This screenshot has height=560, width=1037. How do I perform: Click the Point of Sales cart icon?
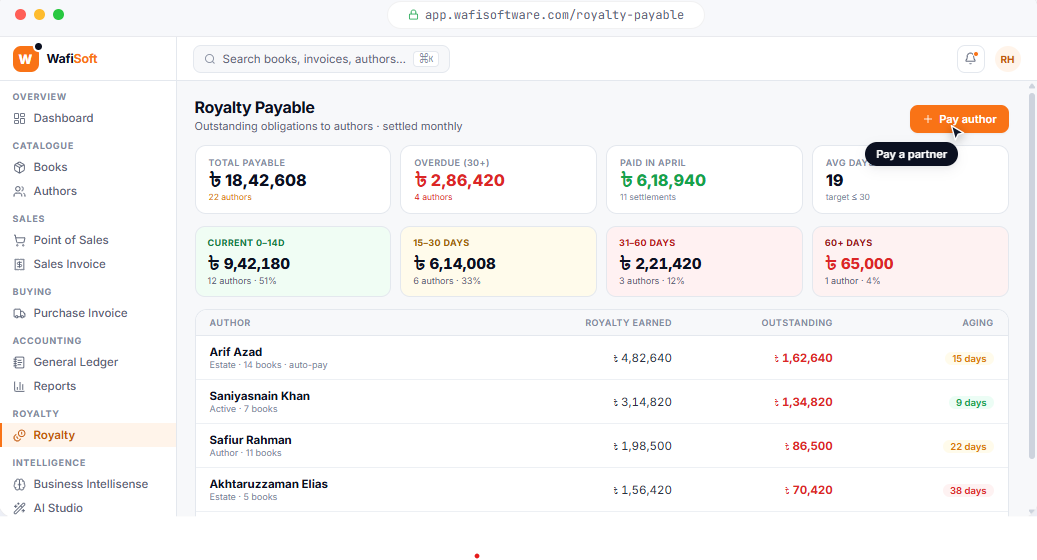19,240
